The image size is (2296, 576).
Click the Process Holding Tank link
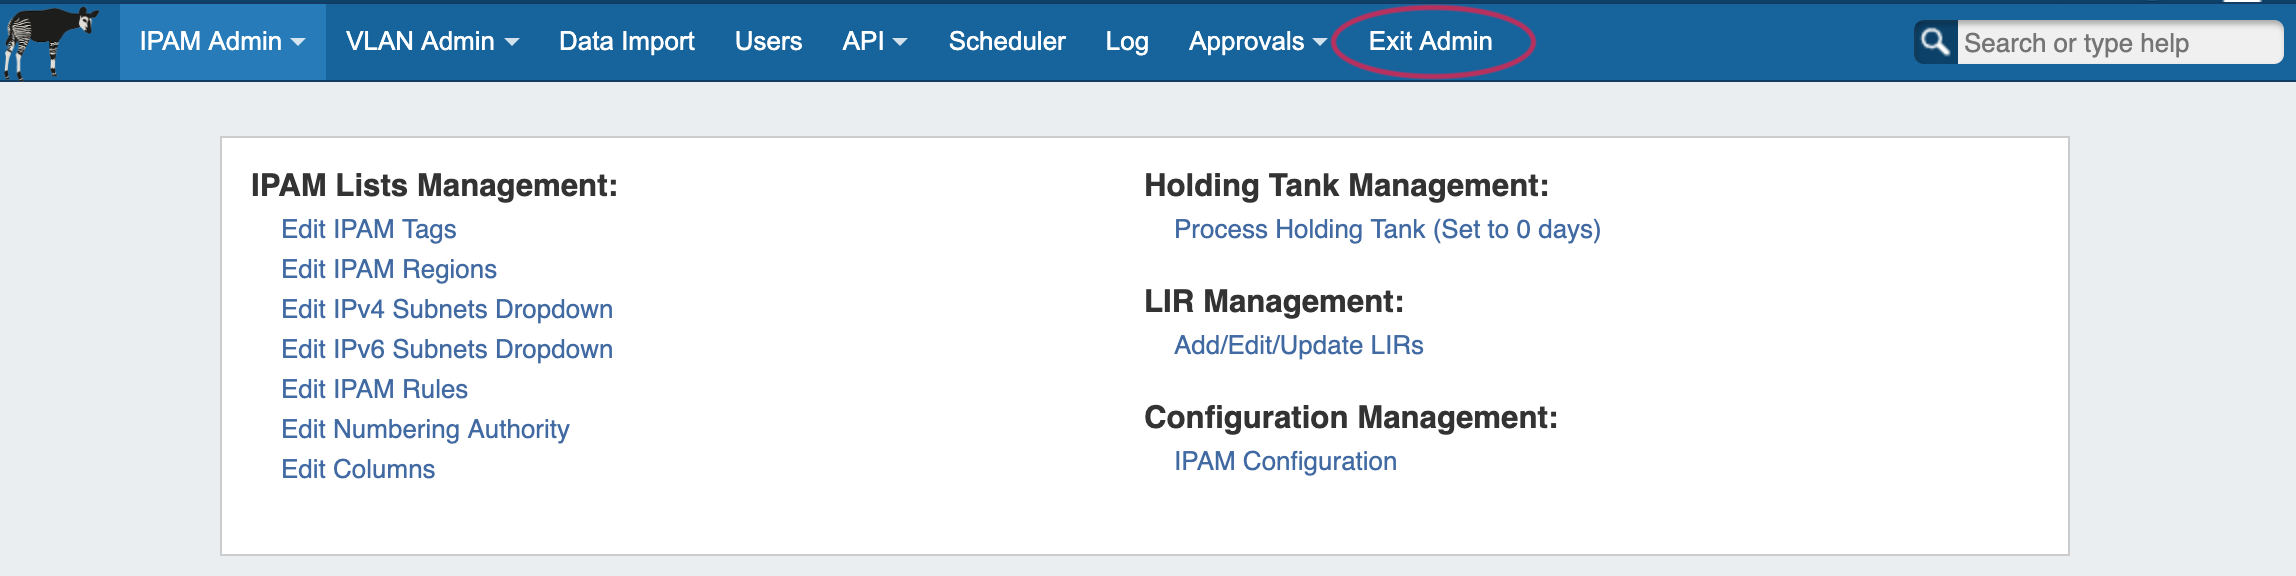coord(1386,230)
